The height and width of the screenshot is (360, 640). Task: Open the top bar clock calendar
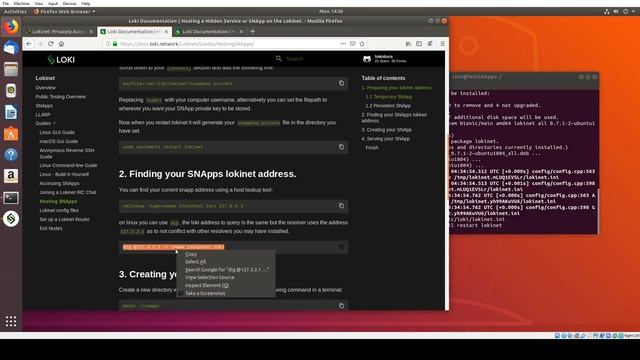click(x=331, y=11)
